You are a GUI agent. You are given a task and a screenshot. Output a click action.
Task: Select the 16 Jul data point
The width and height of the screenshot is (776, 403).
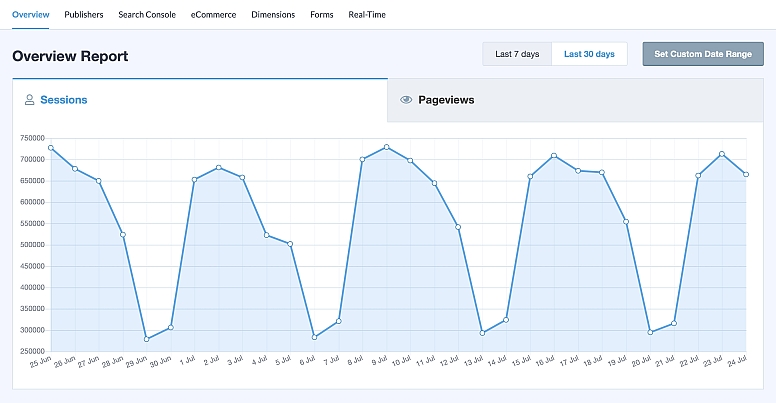coord(554,156)
